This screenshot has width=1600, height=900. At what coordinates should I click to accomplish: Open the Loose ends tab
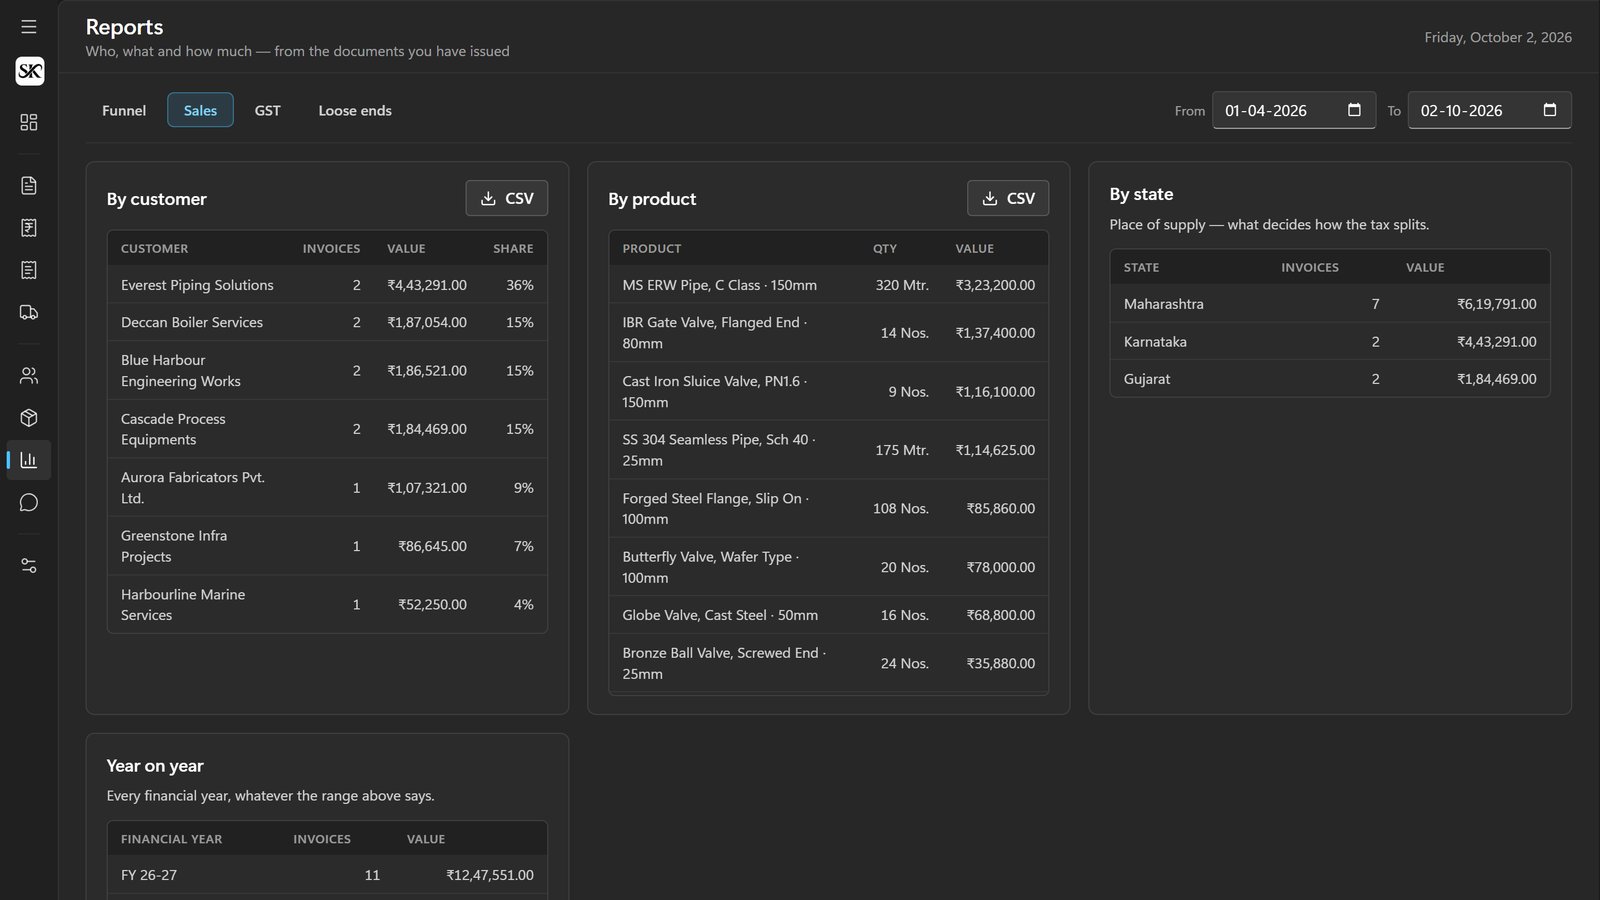click(x=355, y=110)
